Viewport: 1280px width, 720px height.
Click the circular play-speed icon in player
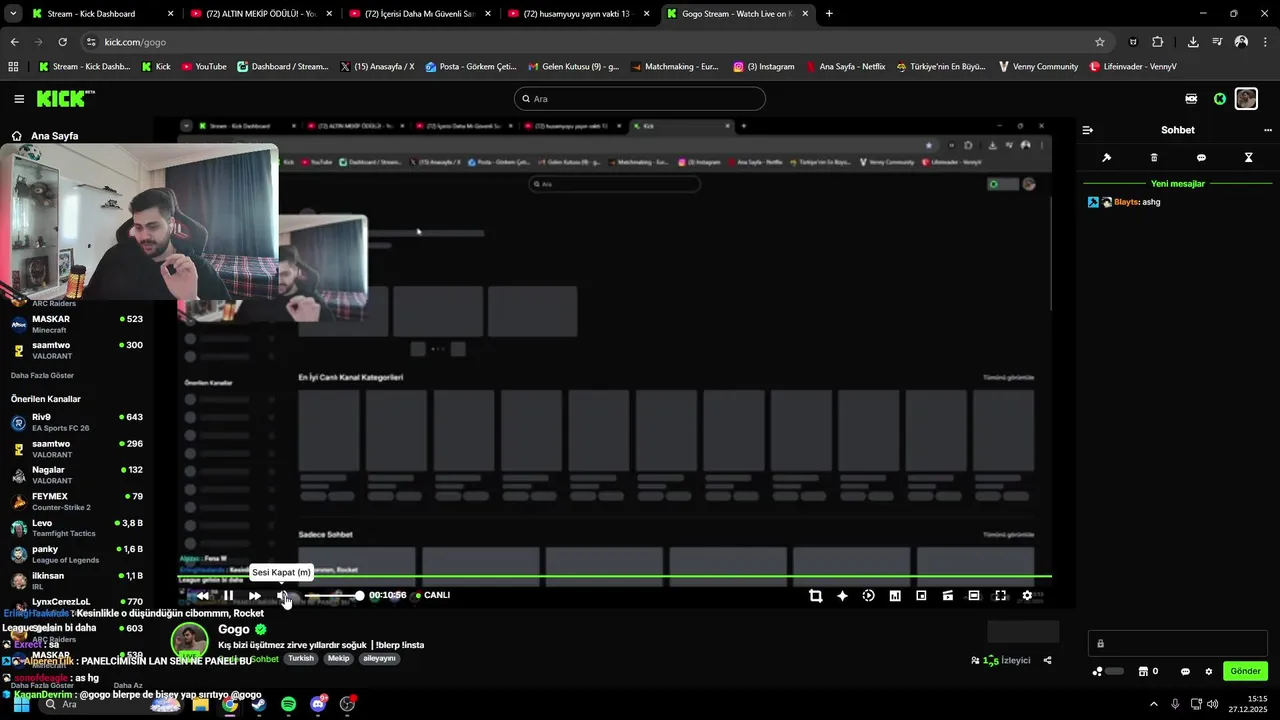click(868, 596)
